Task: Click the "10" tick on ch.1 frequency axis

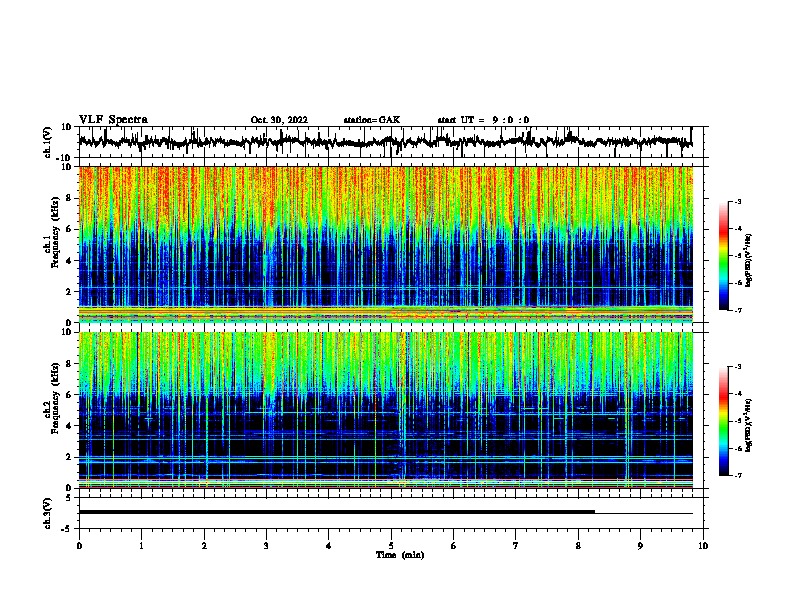Action: coord(67,167)
